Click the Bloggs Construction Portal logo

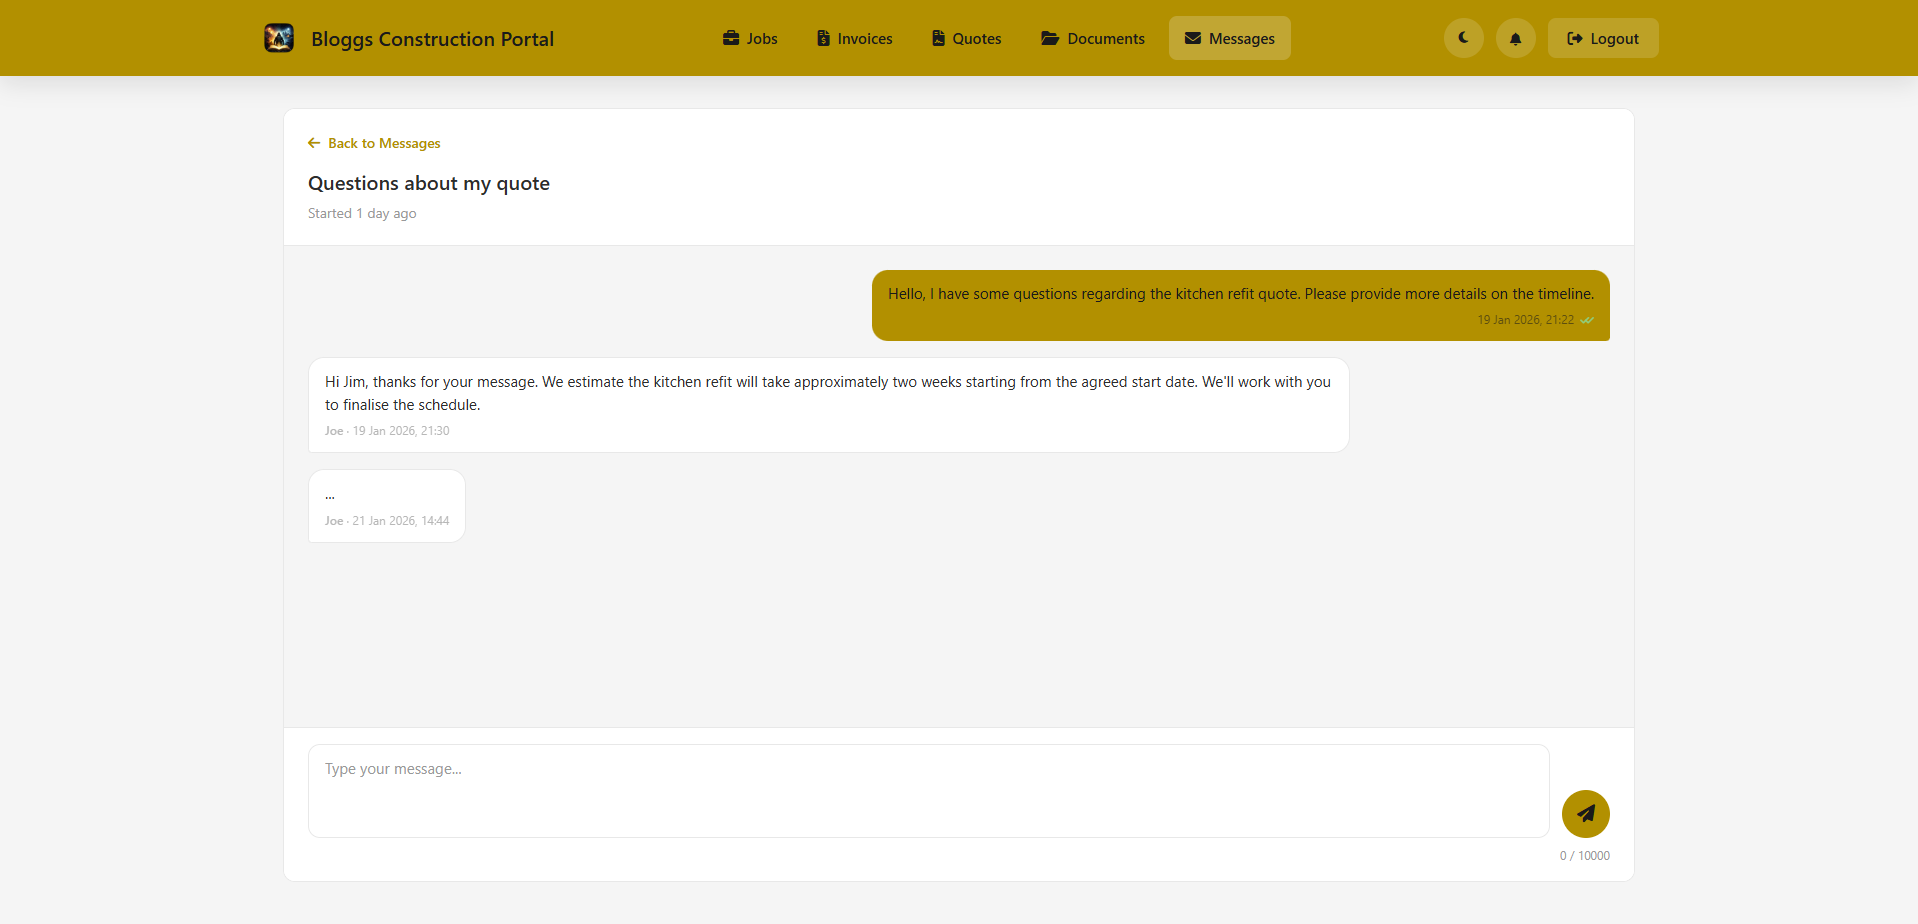pyautogui.click(x=278, y=37)
